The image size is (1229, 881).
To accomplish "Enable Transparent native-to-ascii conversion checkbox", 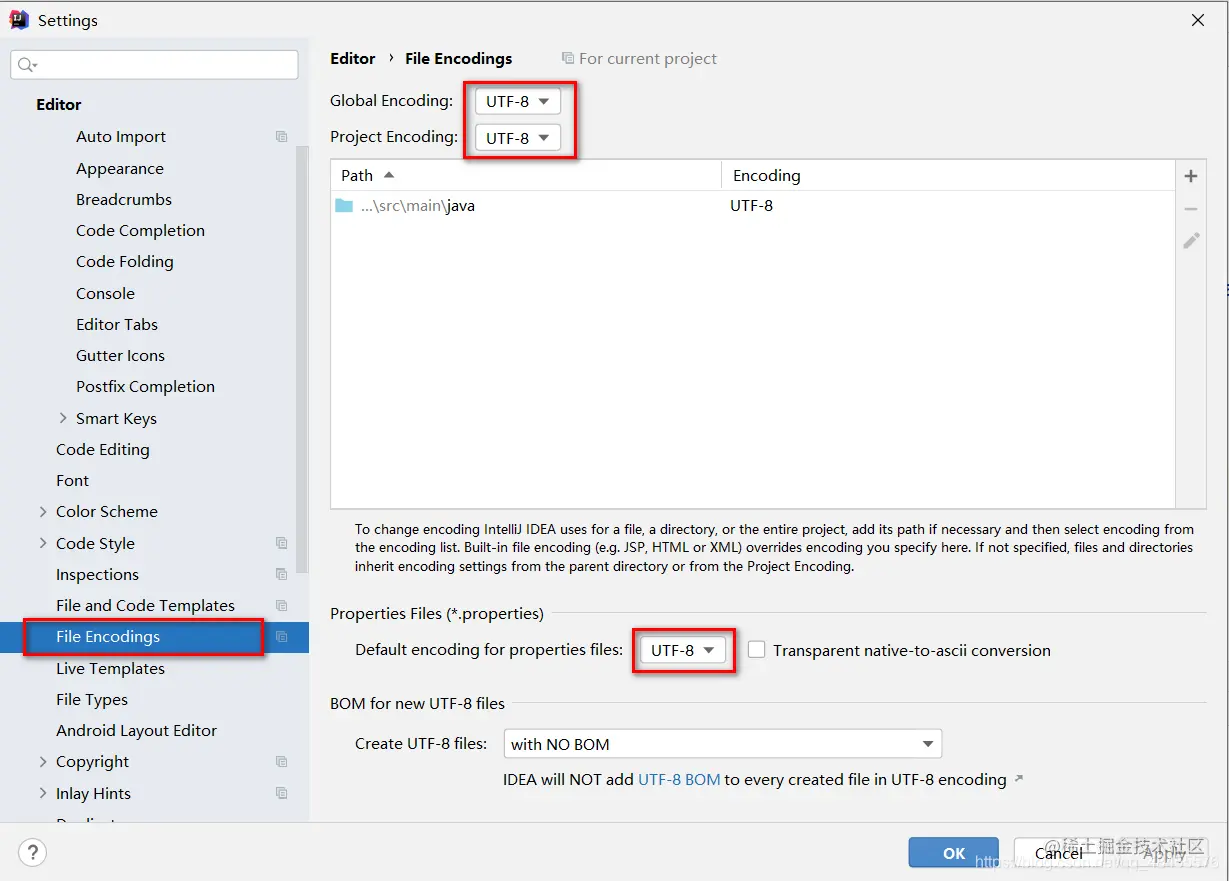I will (x=757, y=650).
